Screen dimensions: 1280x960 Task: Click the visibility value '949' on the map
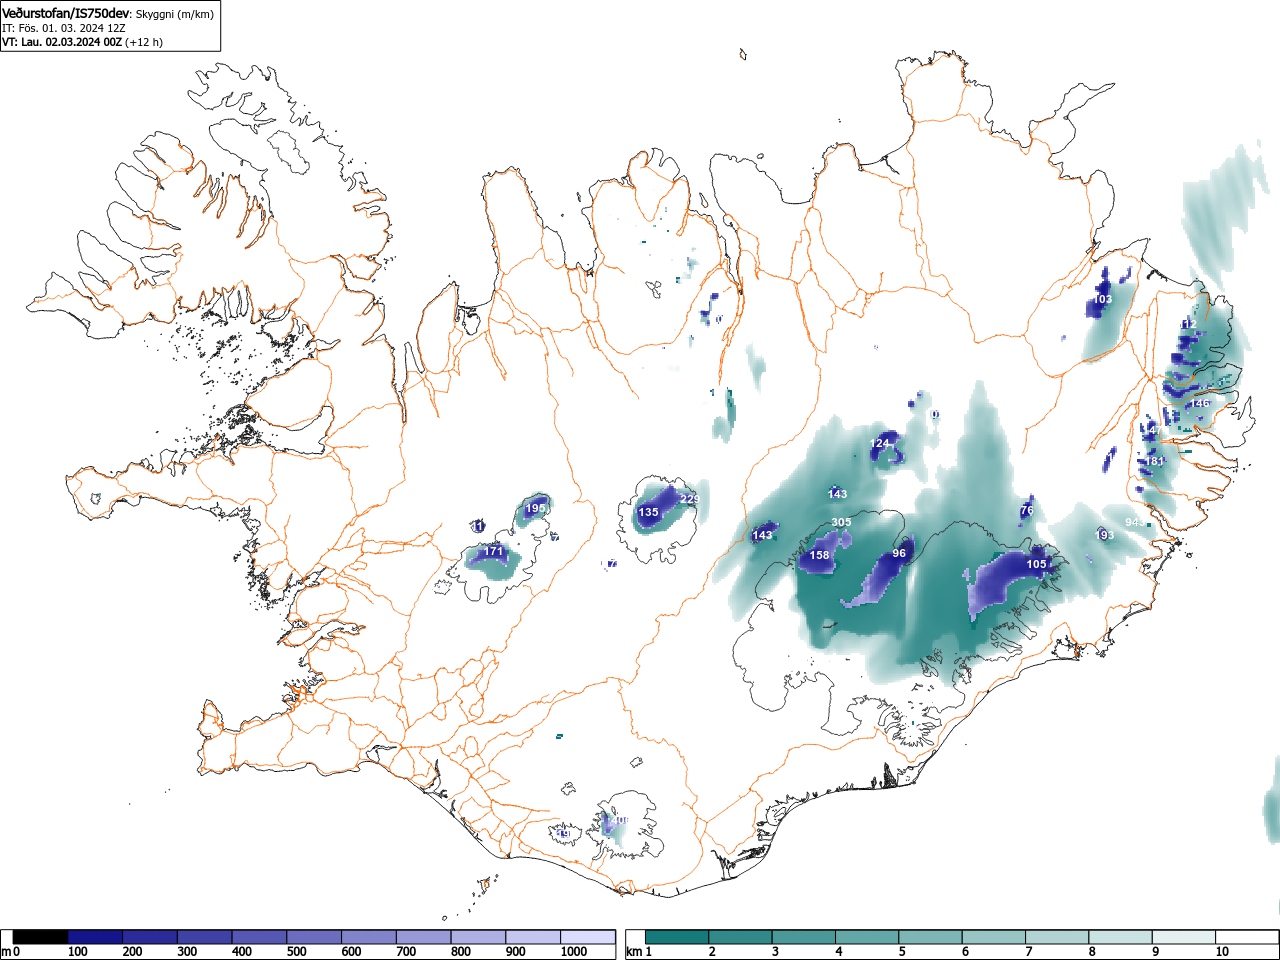coord(1135,523)
